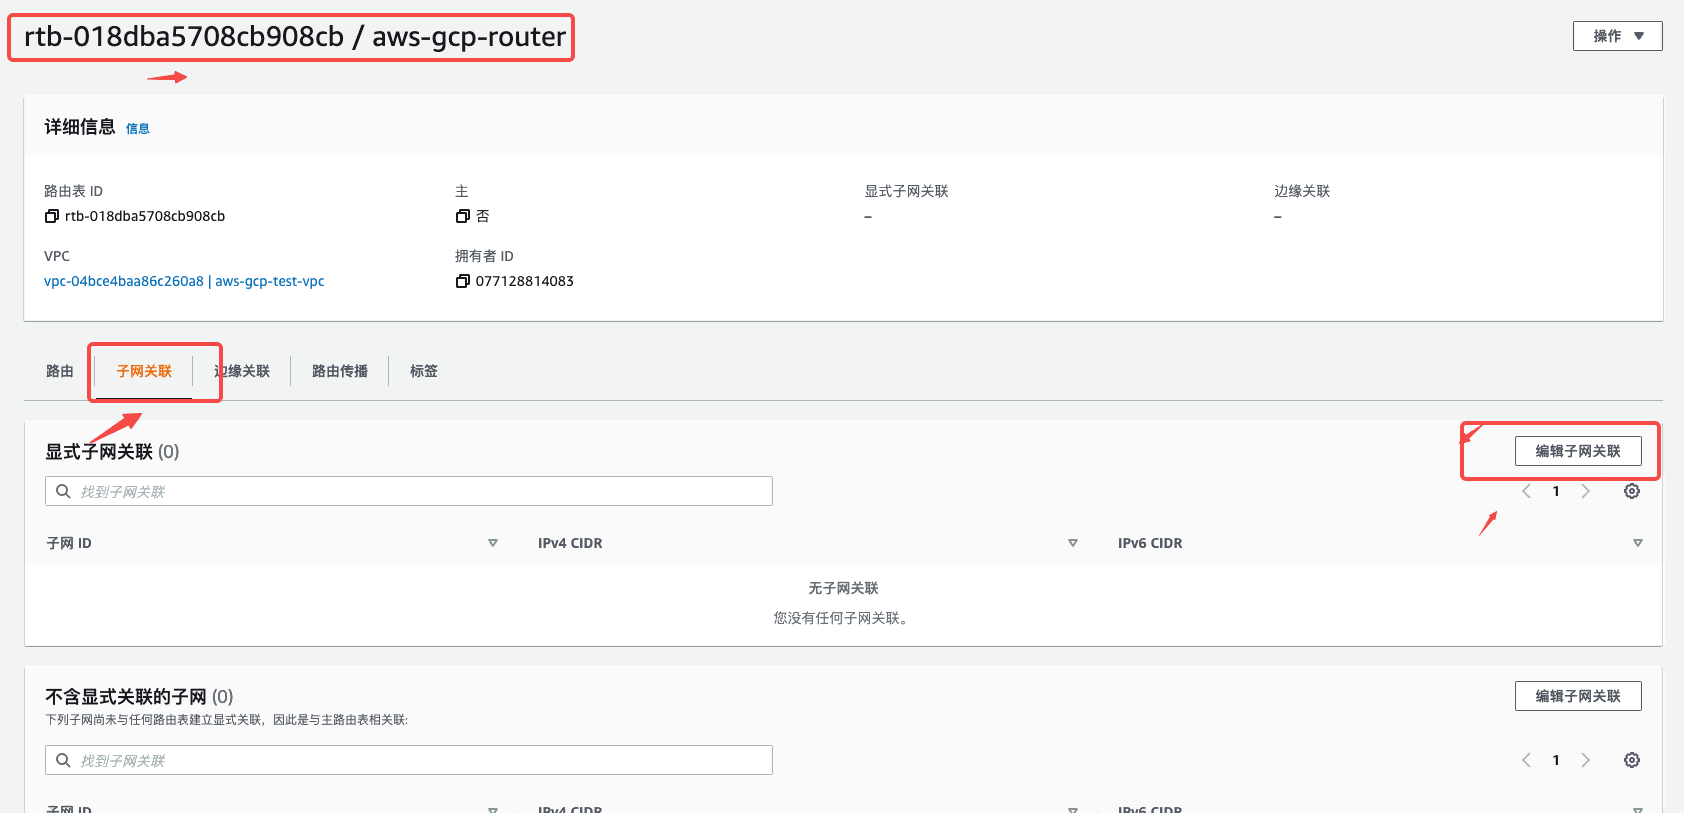Open the VPC link vpc-04bce4baa86c260a8

click(x=184, y=281)
